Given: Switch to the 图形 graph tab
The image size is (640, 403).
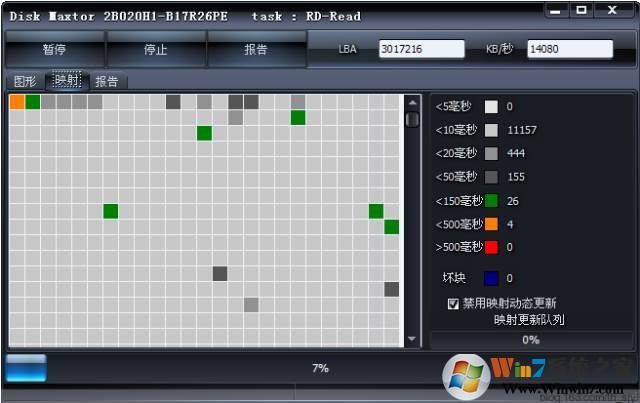Looking at the screenshot, I should pyautogui.click(x=25, y=81).
